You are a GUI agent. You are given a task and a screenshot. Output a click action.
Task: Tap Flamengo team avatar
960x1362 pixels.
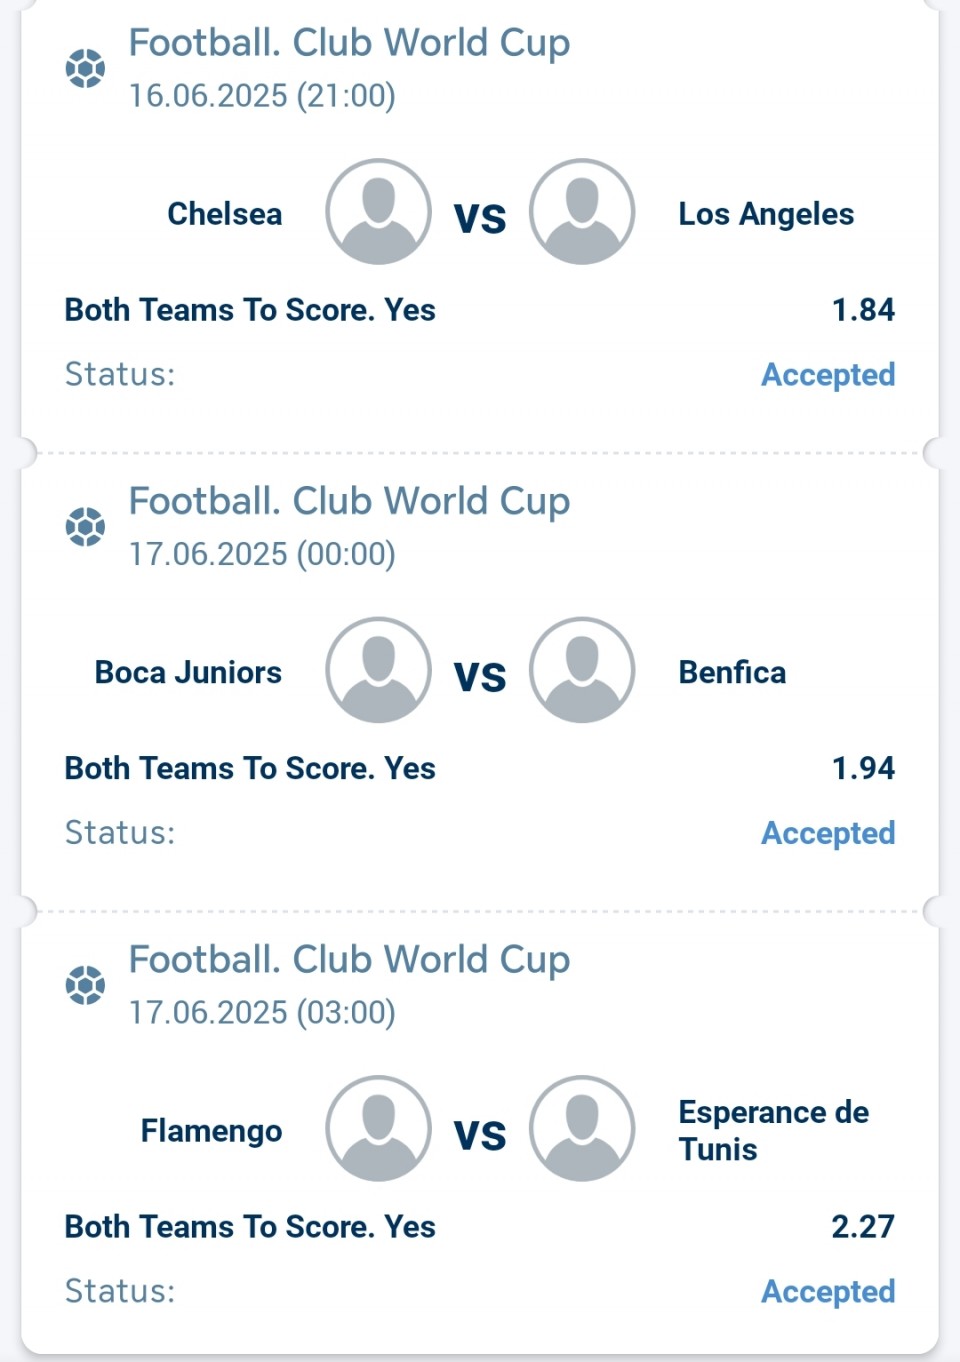coord(379,1129)
